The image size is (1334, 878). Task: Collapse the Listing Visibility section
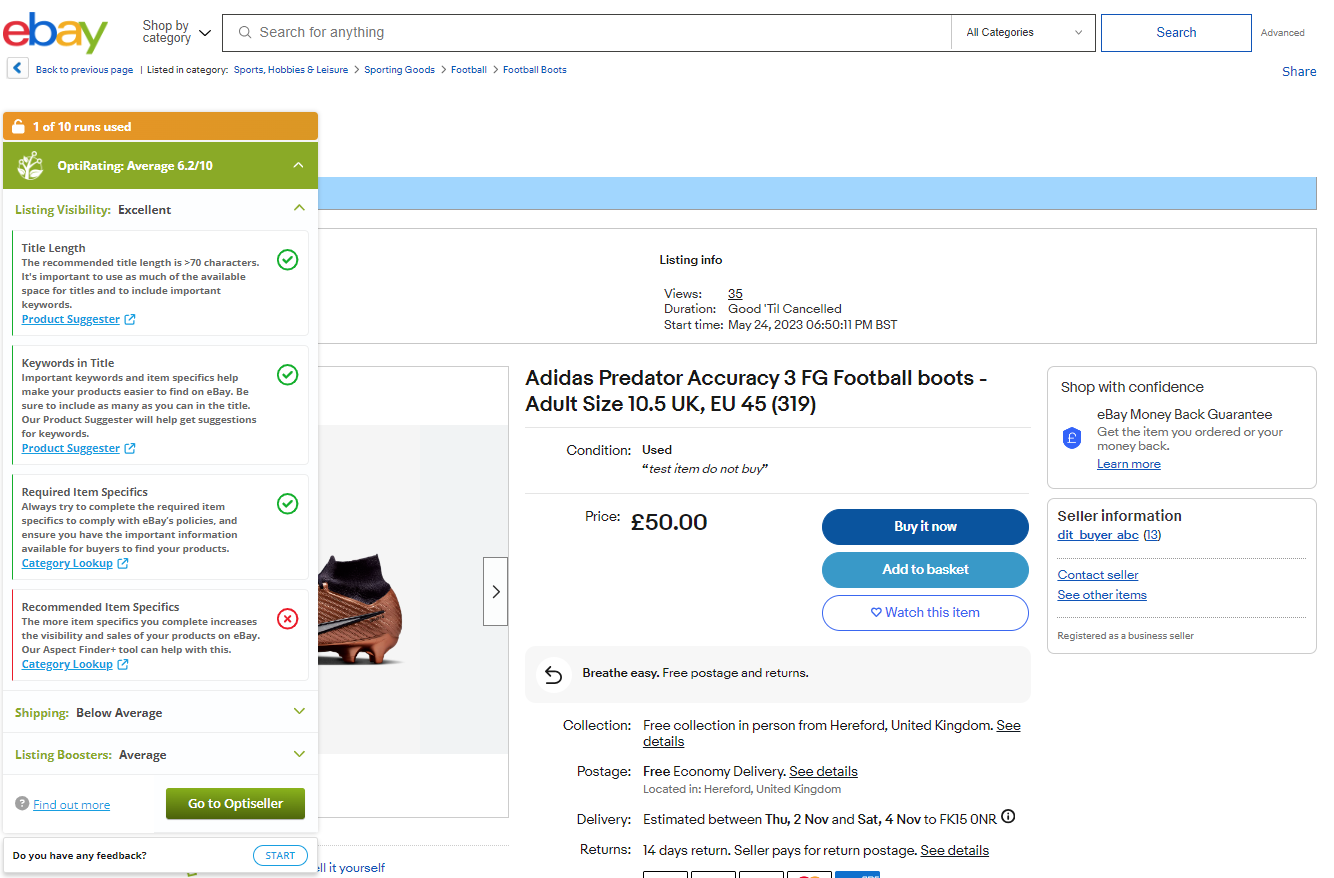click(298, 209)
